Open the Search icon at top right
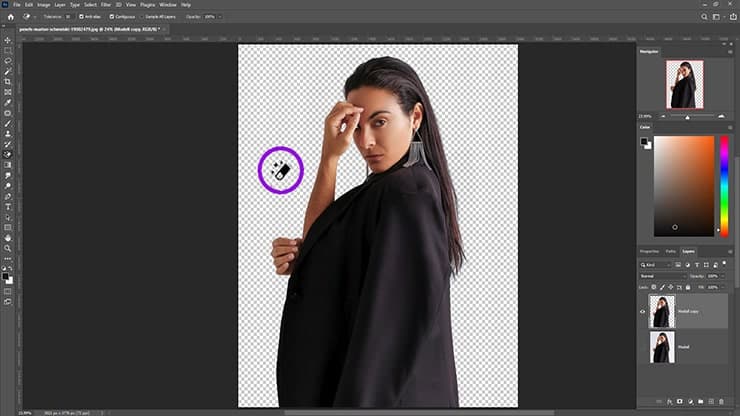Image resolution: width=740 pixels, height=416 pixels. 704,17
